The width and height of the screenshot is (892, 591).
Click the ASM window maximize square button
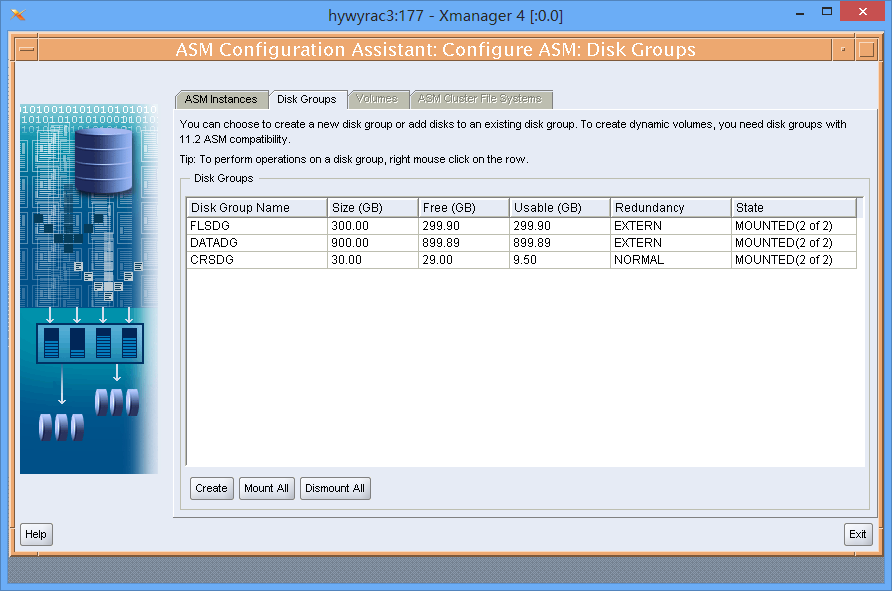[866, 49]
